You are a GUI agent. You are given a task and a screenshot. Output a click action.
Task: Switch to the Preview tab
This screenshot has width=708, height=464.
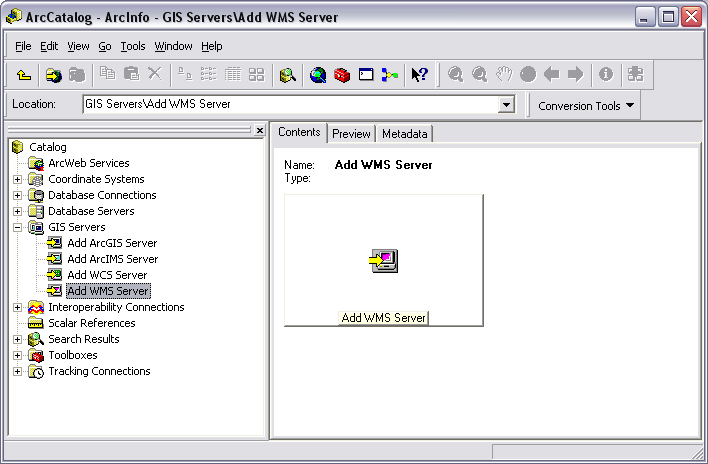(351, 134)
